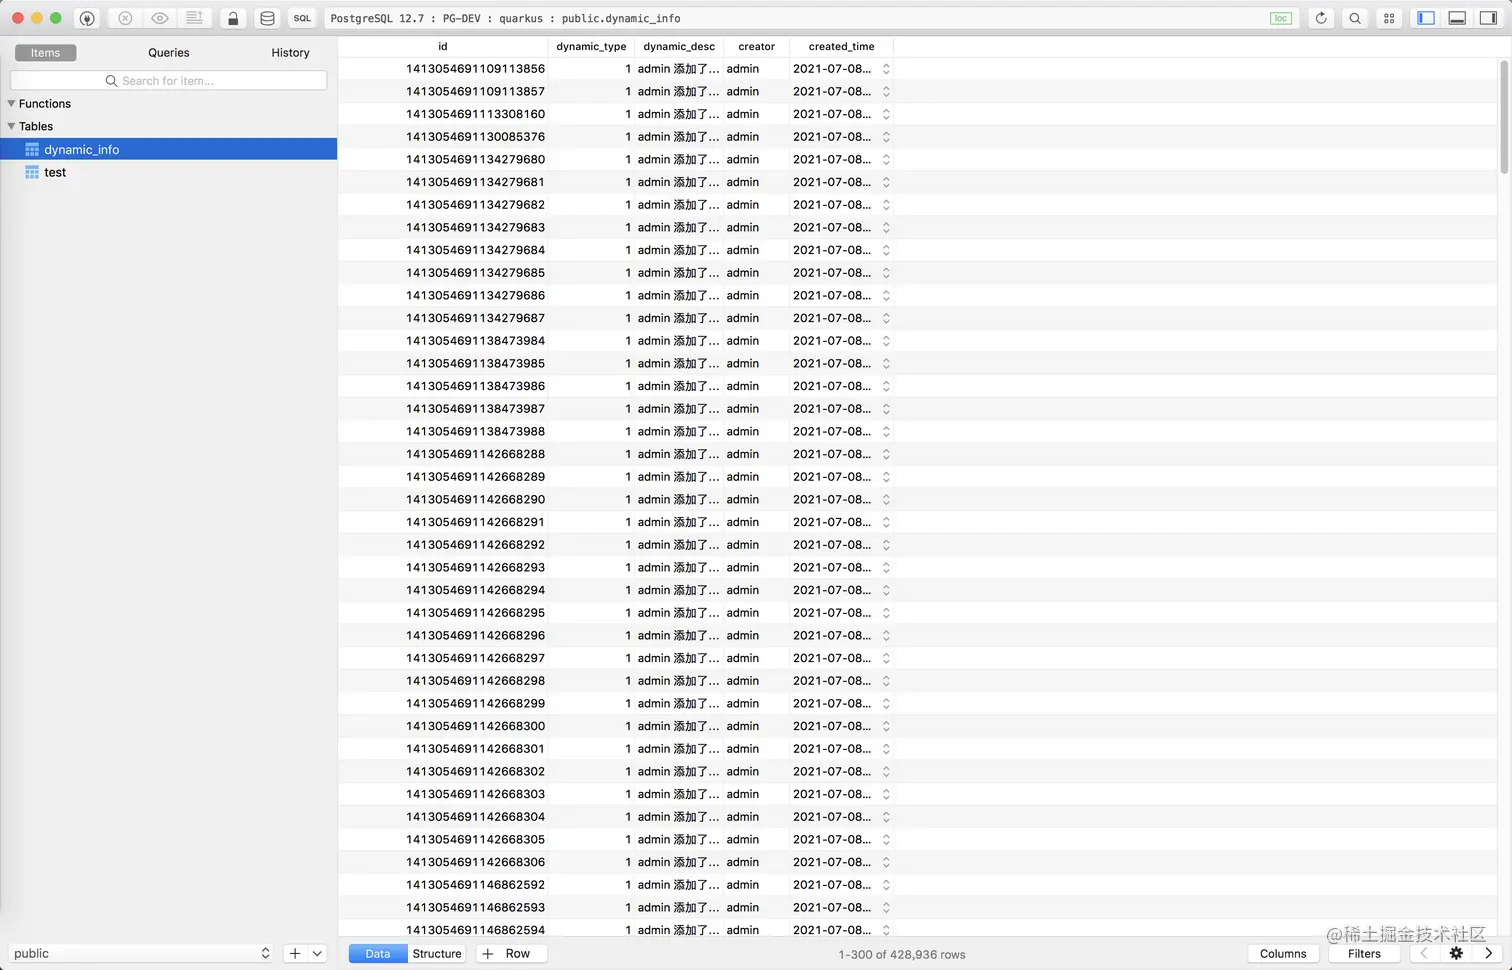Image resolution: width=1512 pixels, height=970 pixels.
Task: Open the database list cylinder icon
Action: tap(267, 18)
